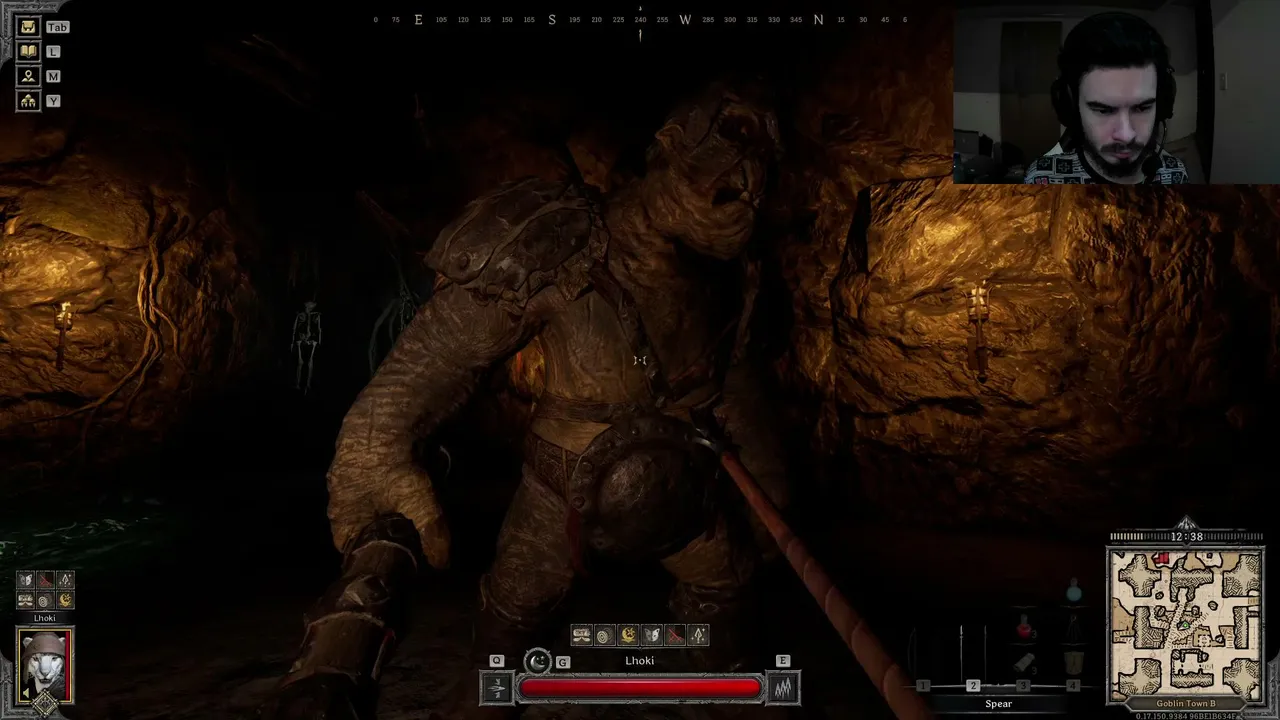This screenshot has width=1280, height=720.
Task: Click the blue potion flask icon
Action: [x=1074, y=592]
